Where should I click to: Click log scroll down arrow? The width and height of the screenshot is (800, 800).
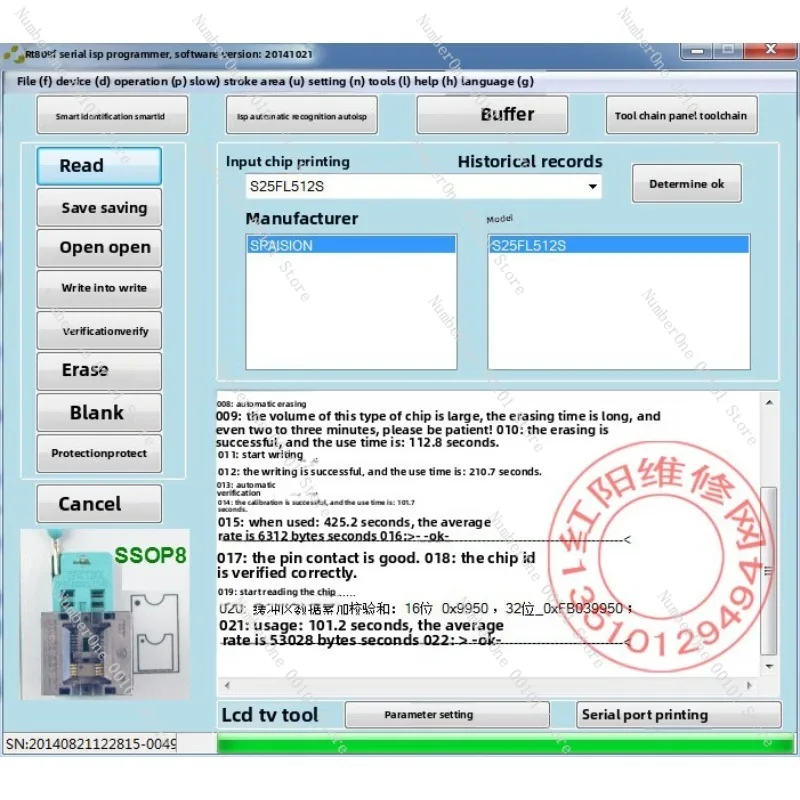point(769,666)
